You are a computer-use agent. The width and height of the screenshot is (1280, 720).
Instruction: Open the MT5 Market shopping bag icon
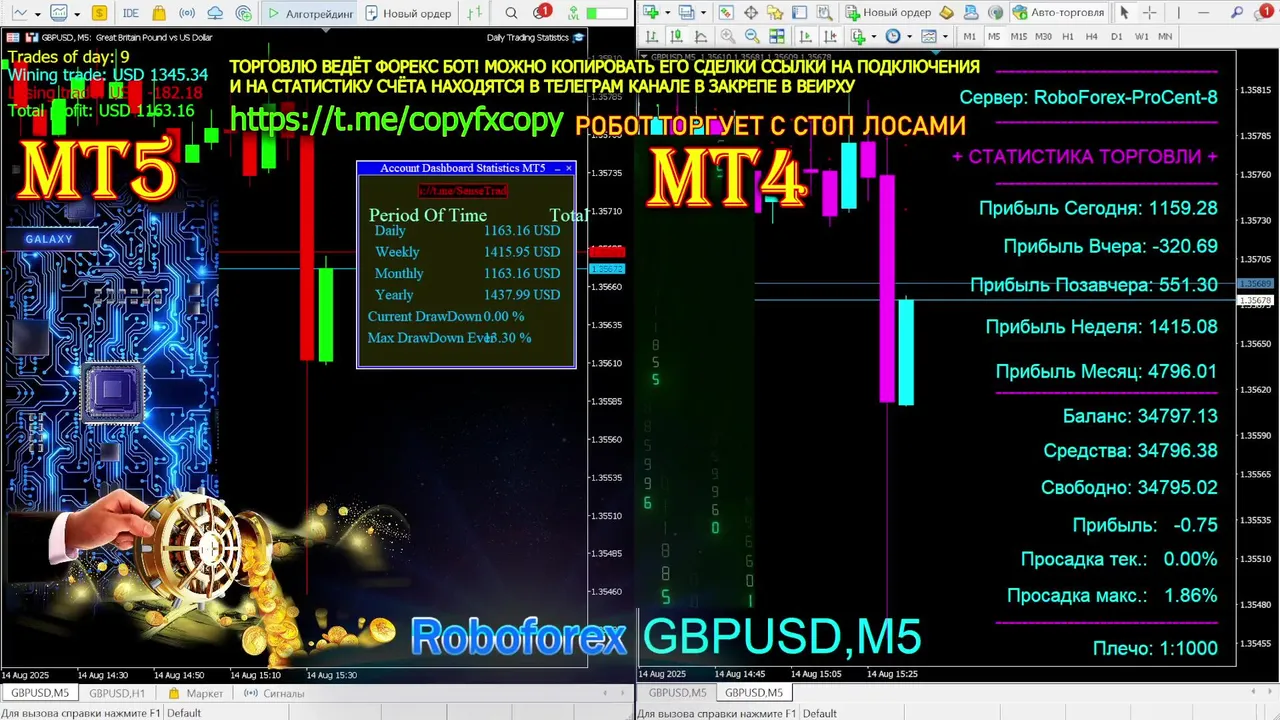(x=159, y=13)
